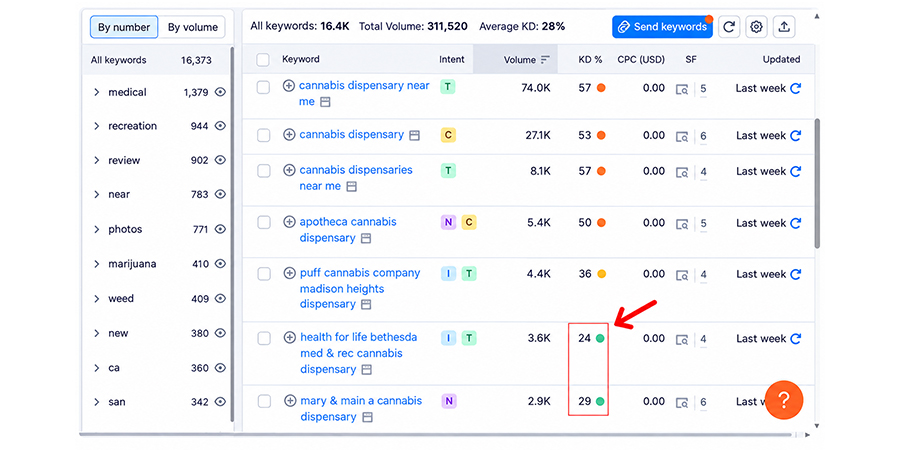
Task: Switch to the 'By number' tab
Action: [x=124, y=27]
